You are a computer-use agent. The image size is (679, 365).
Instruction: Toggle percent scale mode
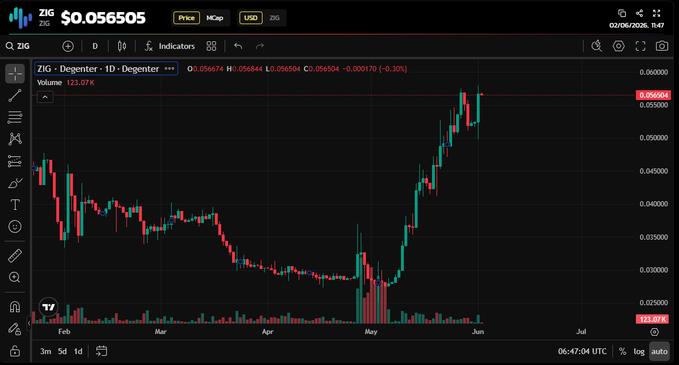(622, 351)
